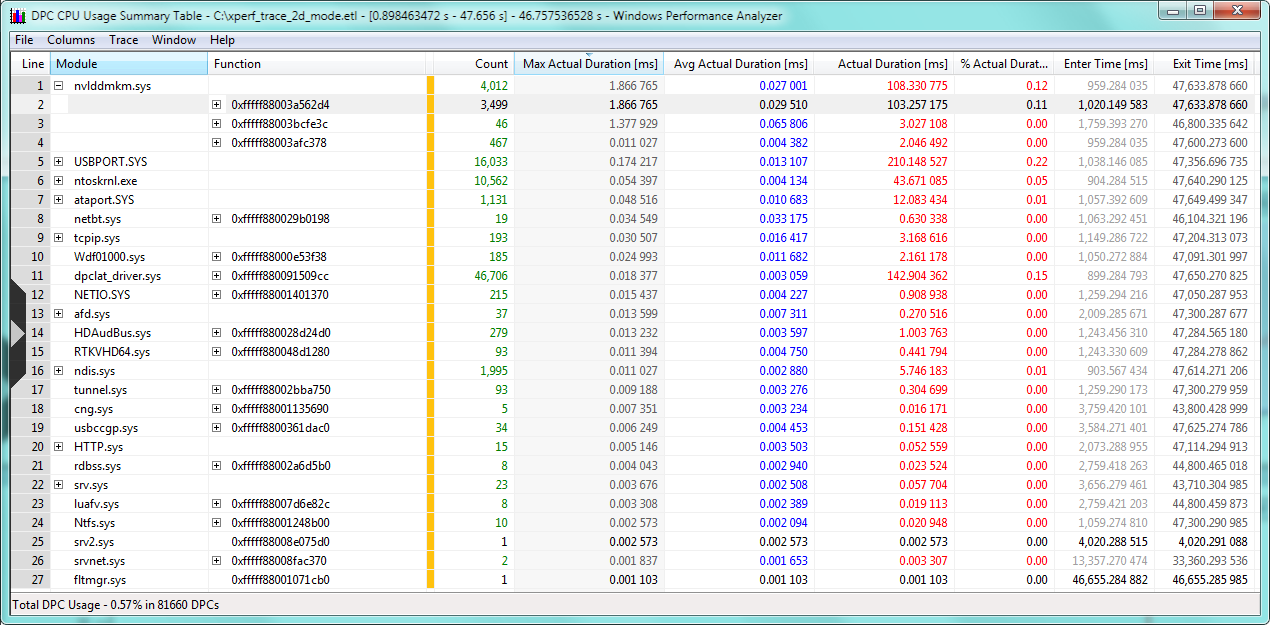Click the Windows Performance Analyzer title bar icon
Screen dimensions: 1270x625
(x=17, y=15)
